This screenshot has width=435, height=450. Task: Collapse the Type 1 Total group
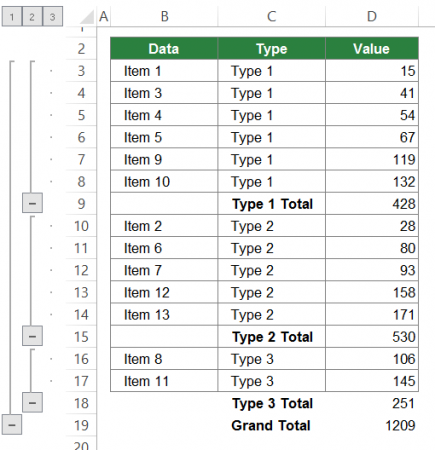(32, 203)
